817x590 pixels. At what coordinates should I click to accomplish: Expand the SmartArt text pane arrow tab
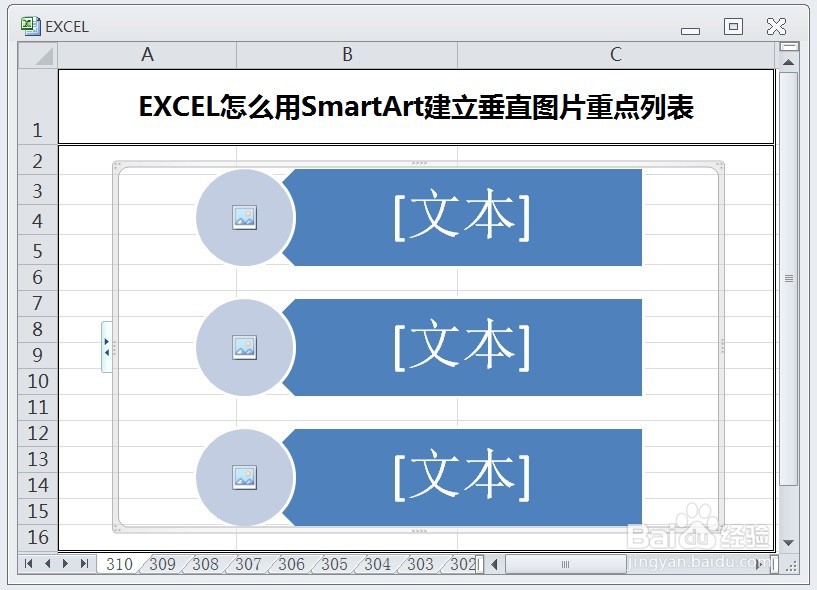click(106, 347)
